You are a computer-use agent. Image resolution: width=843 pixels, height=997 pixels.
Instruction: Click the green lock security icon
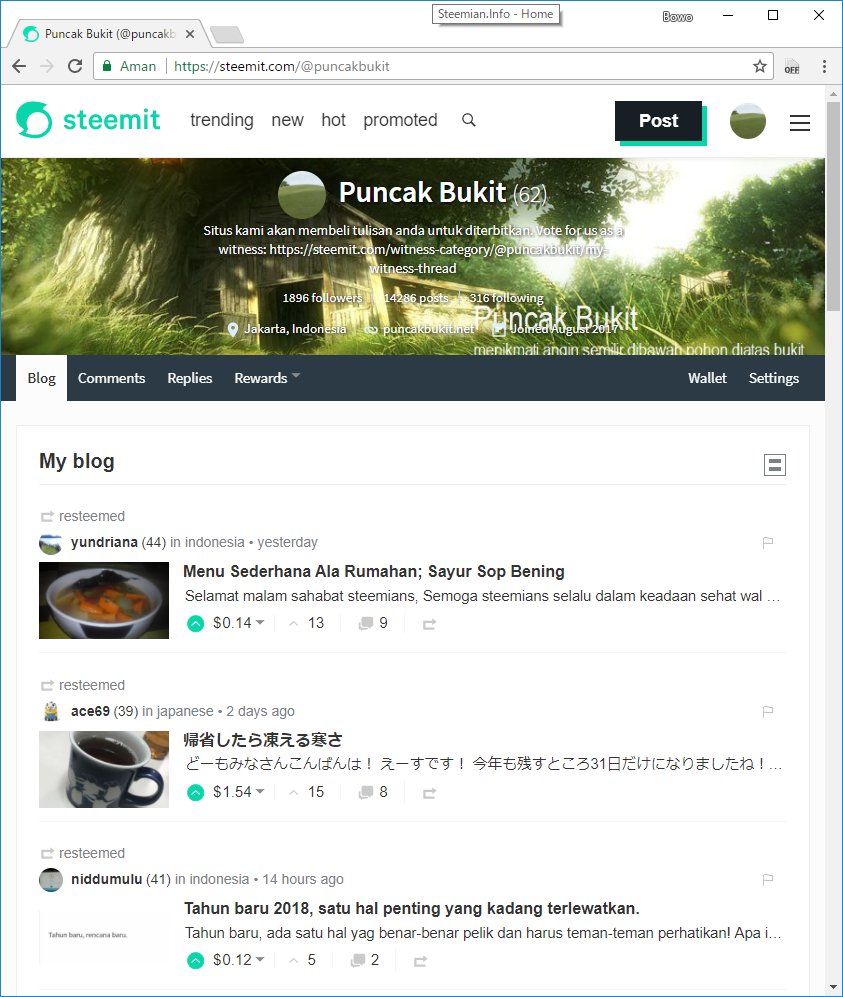(x=107, y=65)
